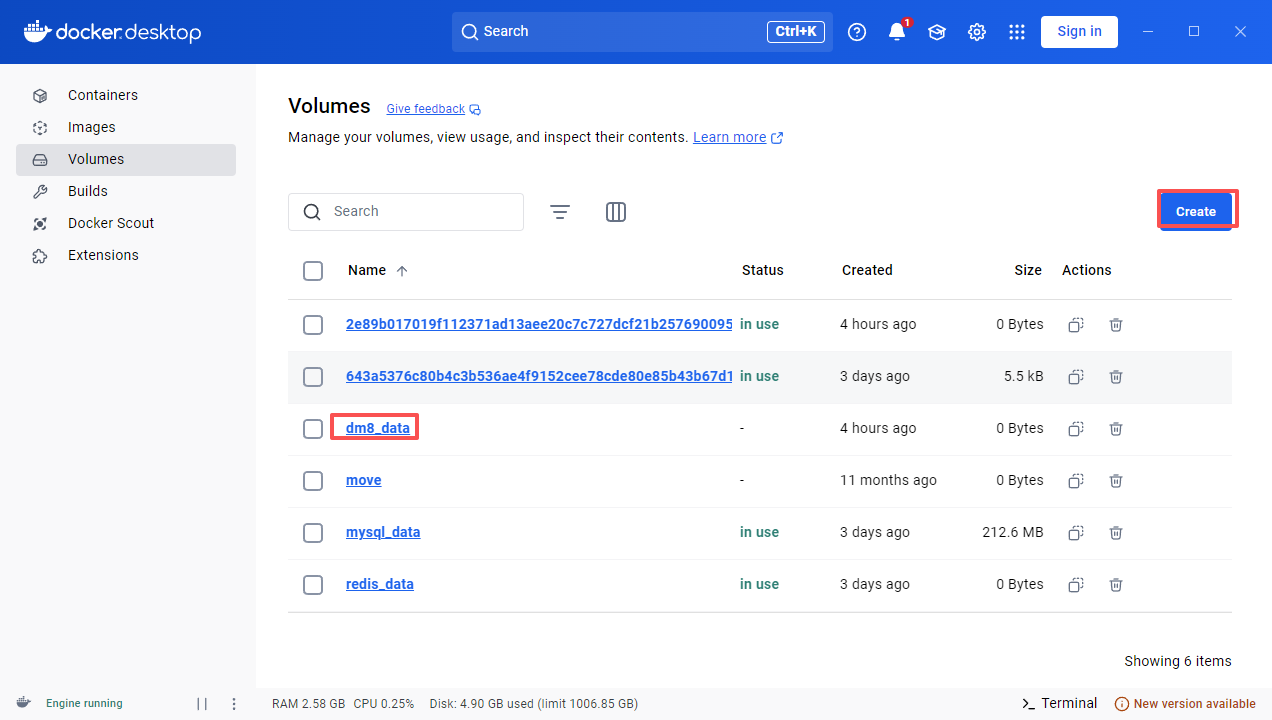Click the Created column header
Viewport: 1272px width, 720px height.
(867, 270)
